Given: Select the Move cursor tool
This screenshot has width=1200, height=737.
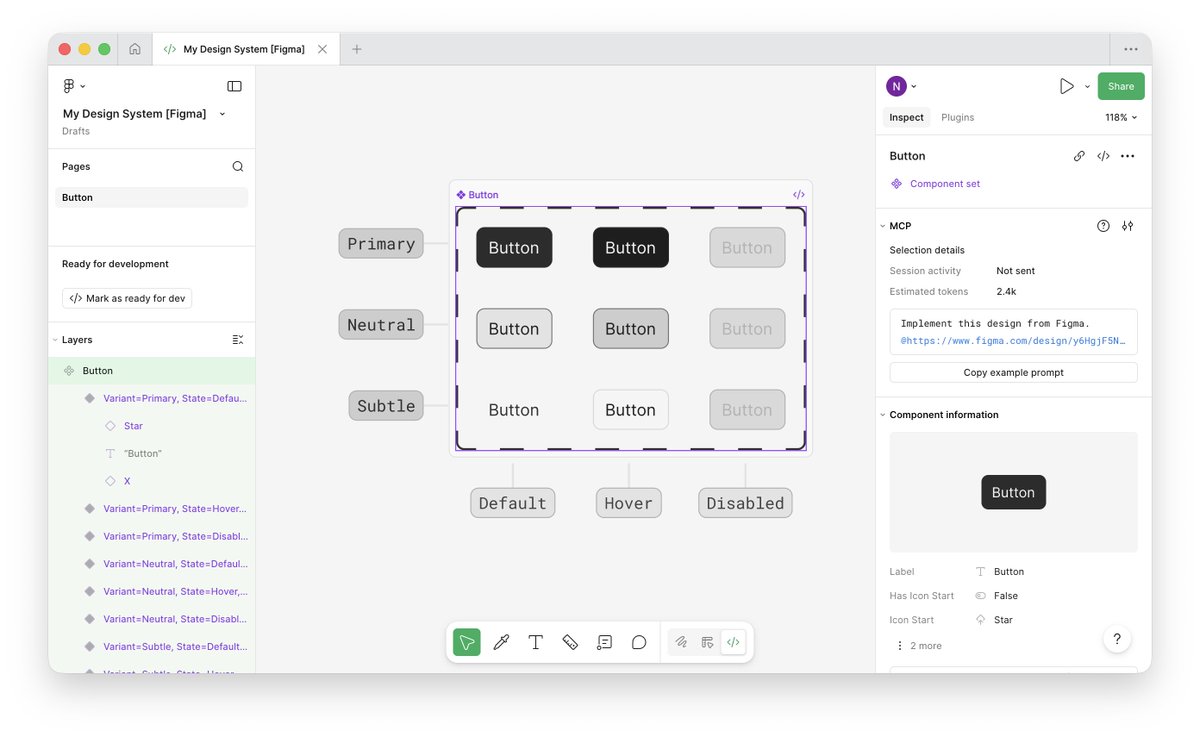Looking at the screenshot, I should tap(467, 642).
